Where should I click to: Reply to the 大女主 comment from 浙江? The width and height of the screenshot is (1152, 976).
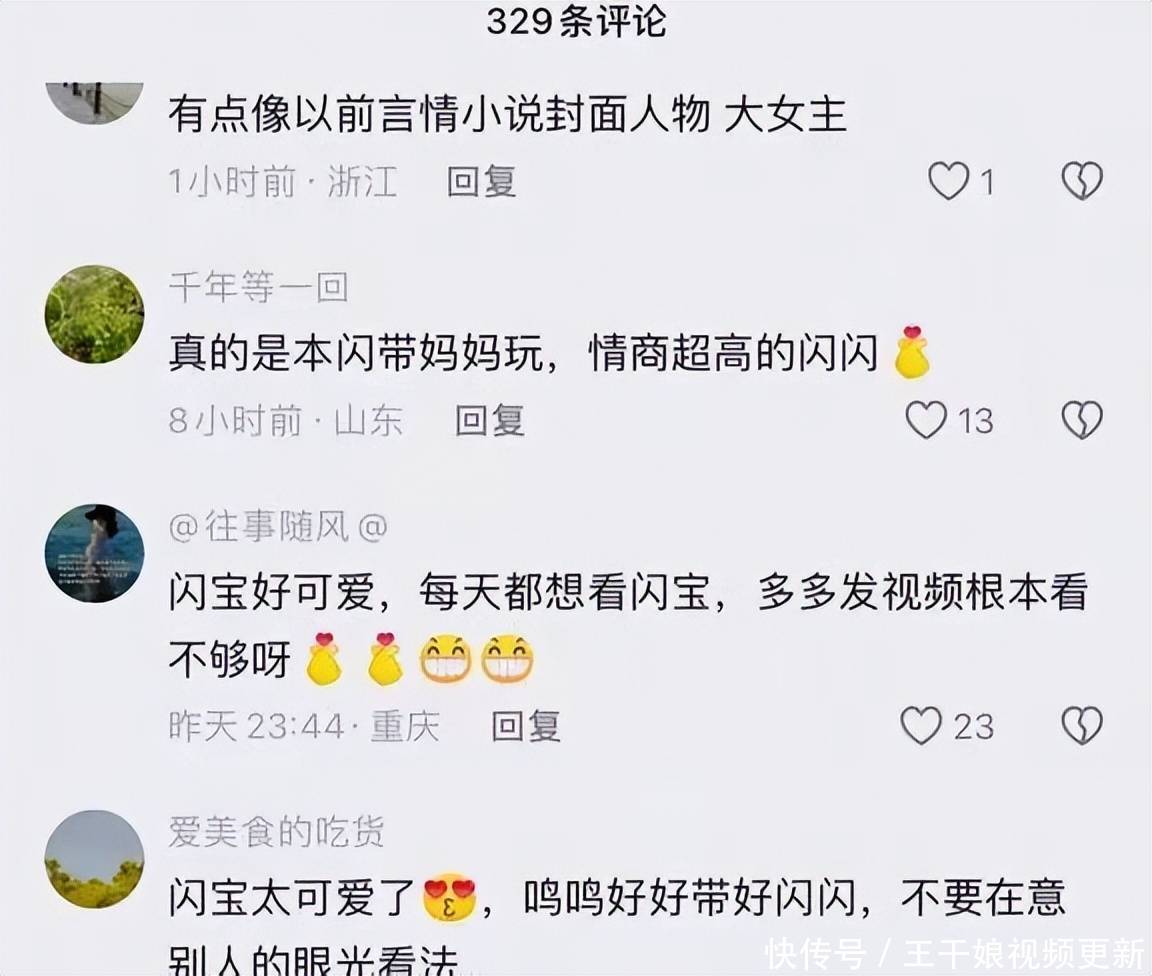482,181
